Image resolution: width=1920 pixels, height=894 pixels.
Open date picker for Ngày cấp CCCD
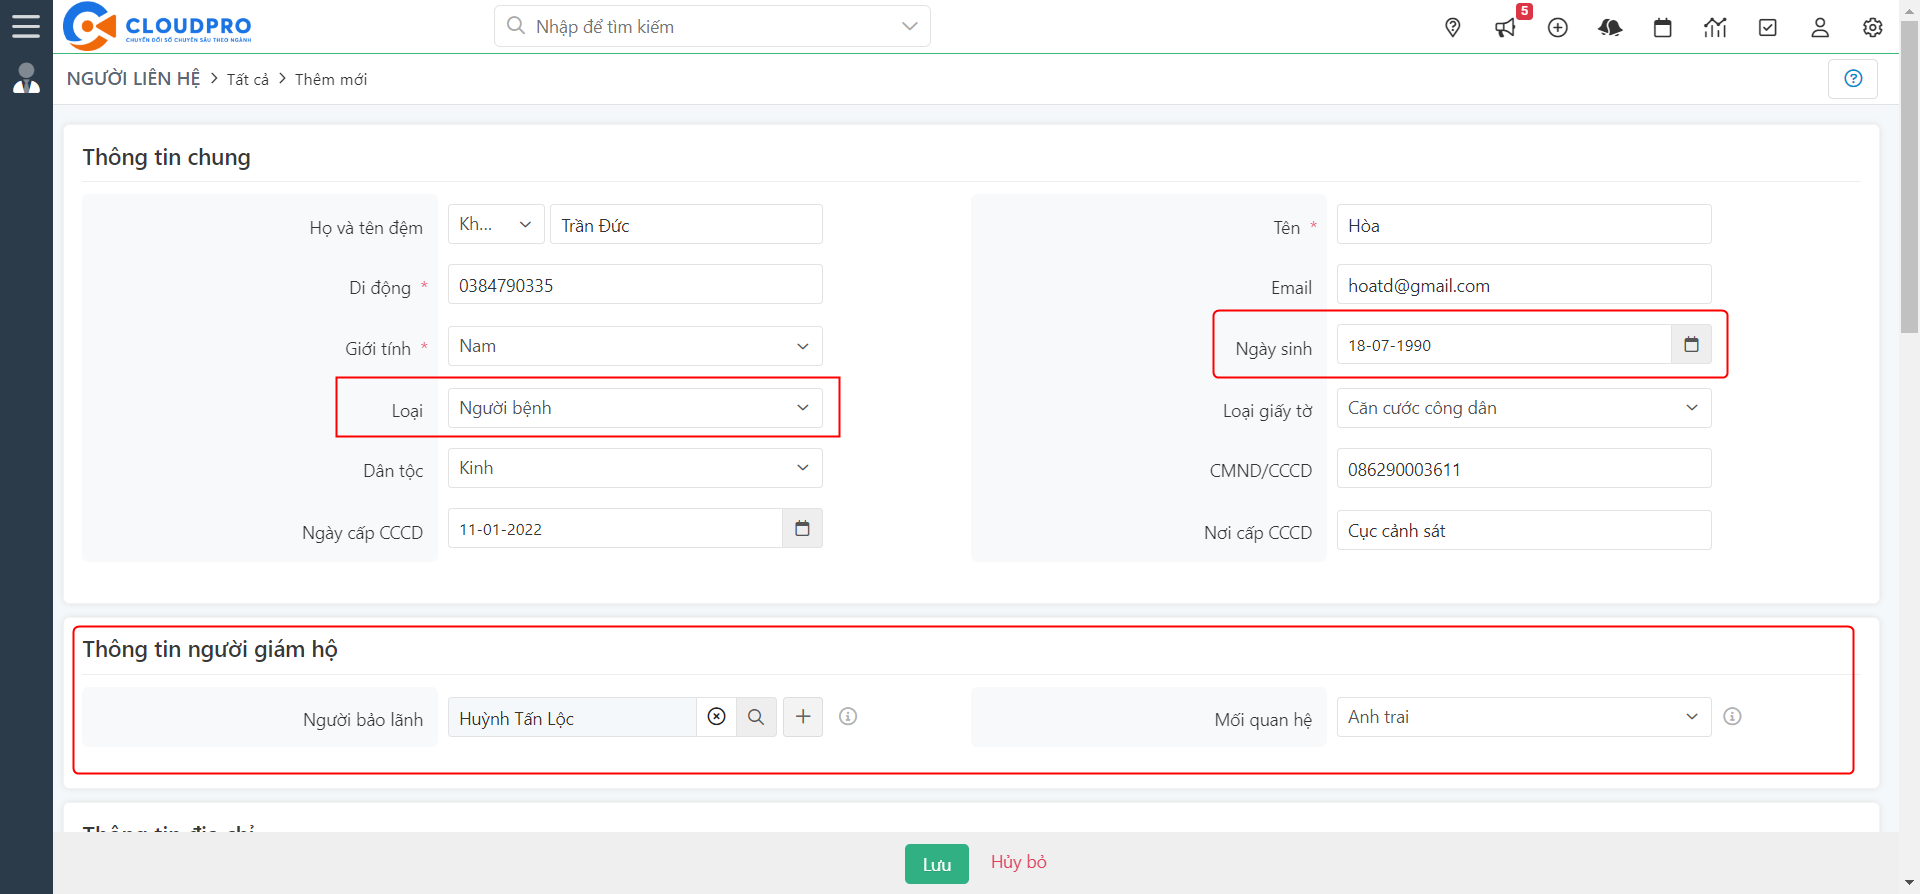pos(802,528)
